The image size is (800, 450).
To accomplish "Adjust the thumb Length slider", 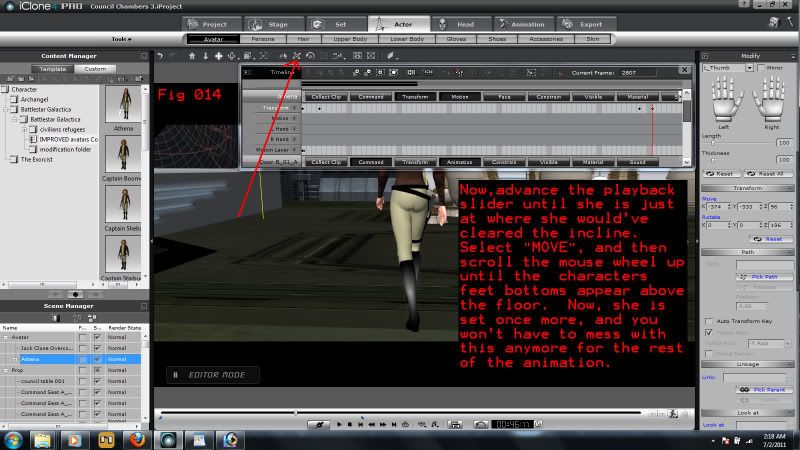I will pos(713,143).
